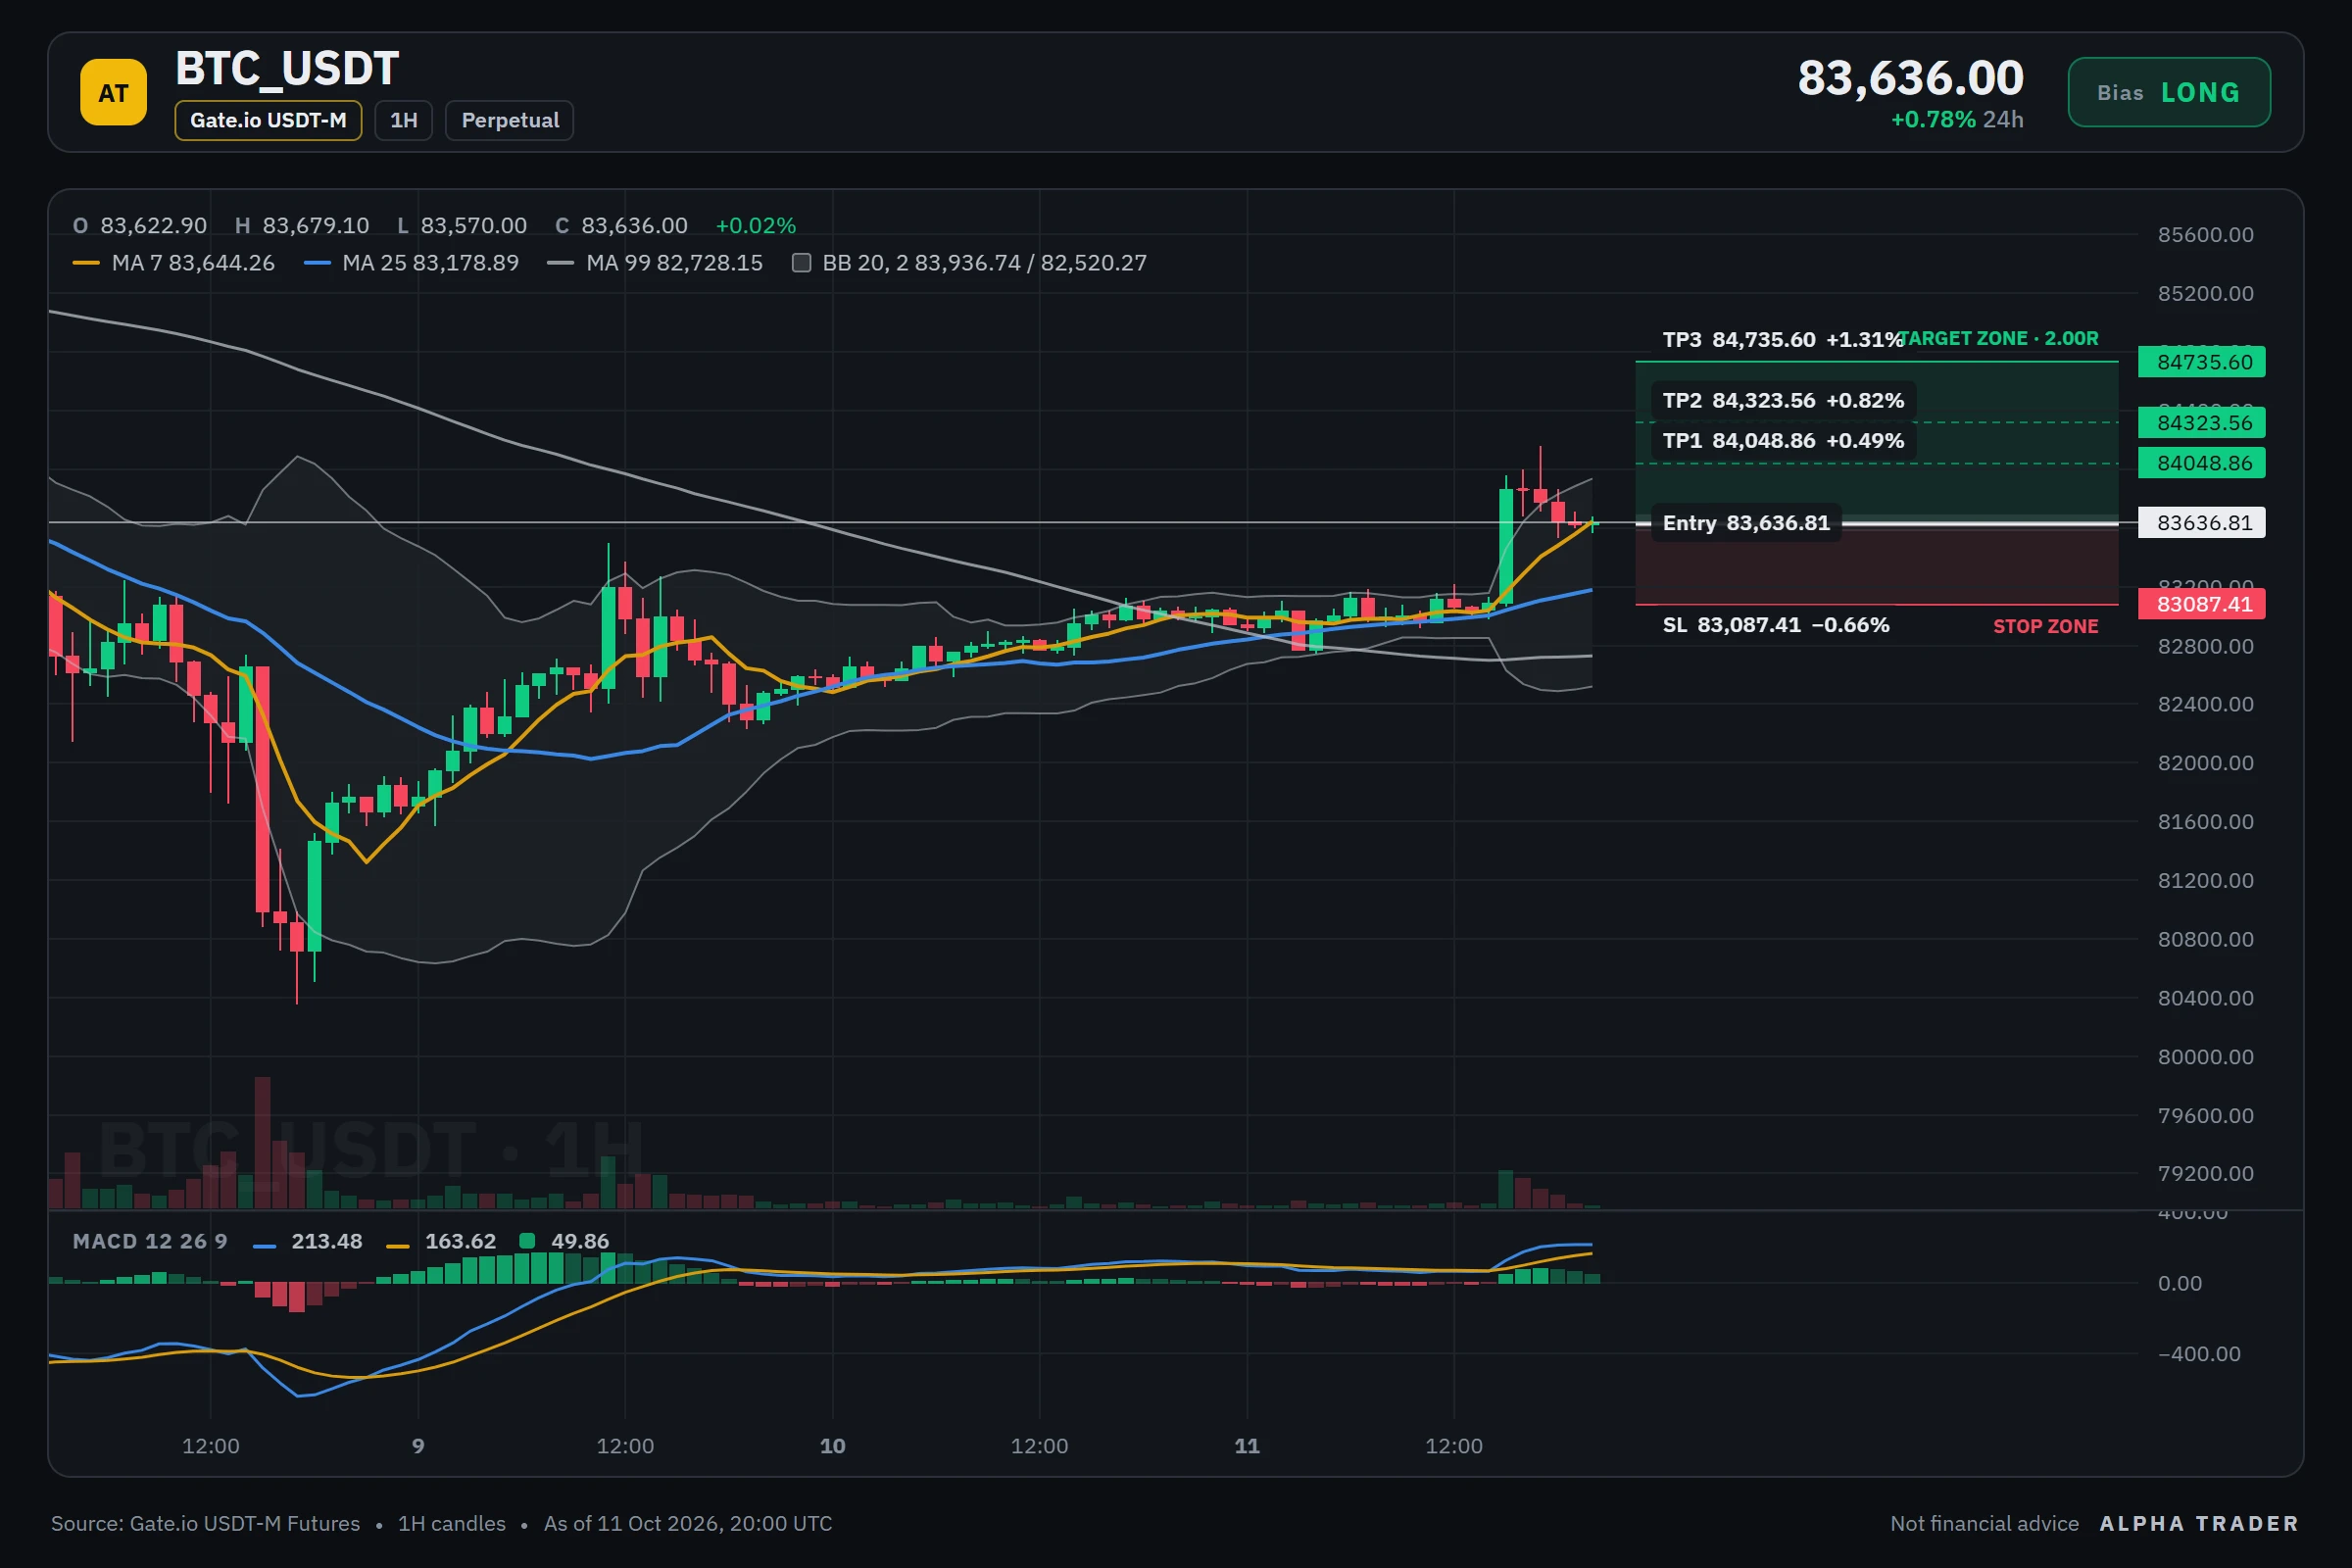
Task: Click the L 83,570.00 low value
Action: tap(462, 226)
